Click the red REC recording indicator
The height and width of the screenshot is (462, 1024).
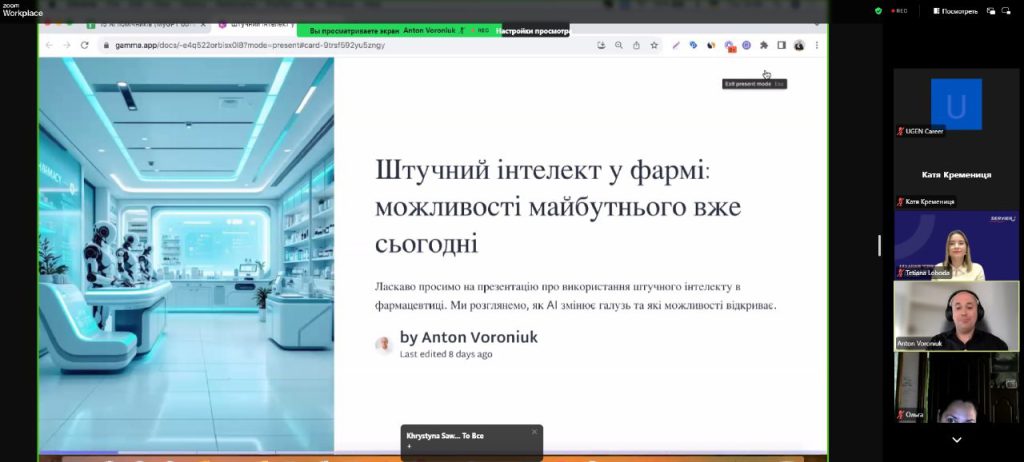[x=899, y=10]
